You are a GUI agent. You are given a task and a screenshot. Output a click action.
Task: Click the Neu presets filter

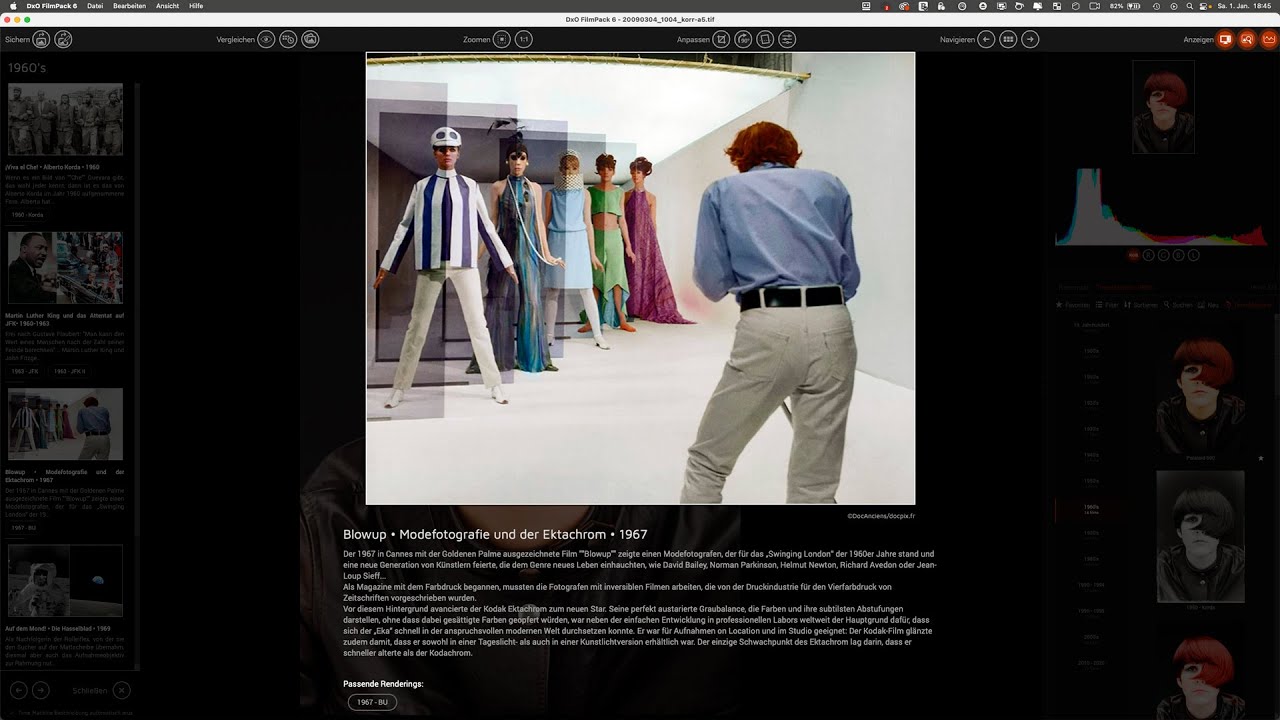click(x=1209, y=304)
